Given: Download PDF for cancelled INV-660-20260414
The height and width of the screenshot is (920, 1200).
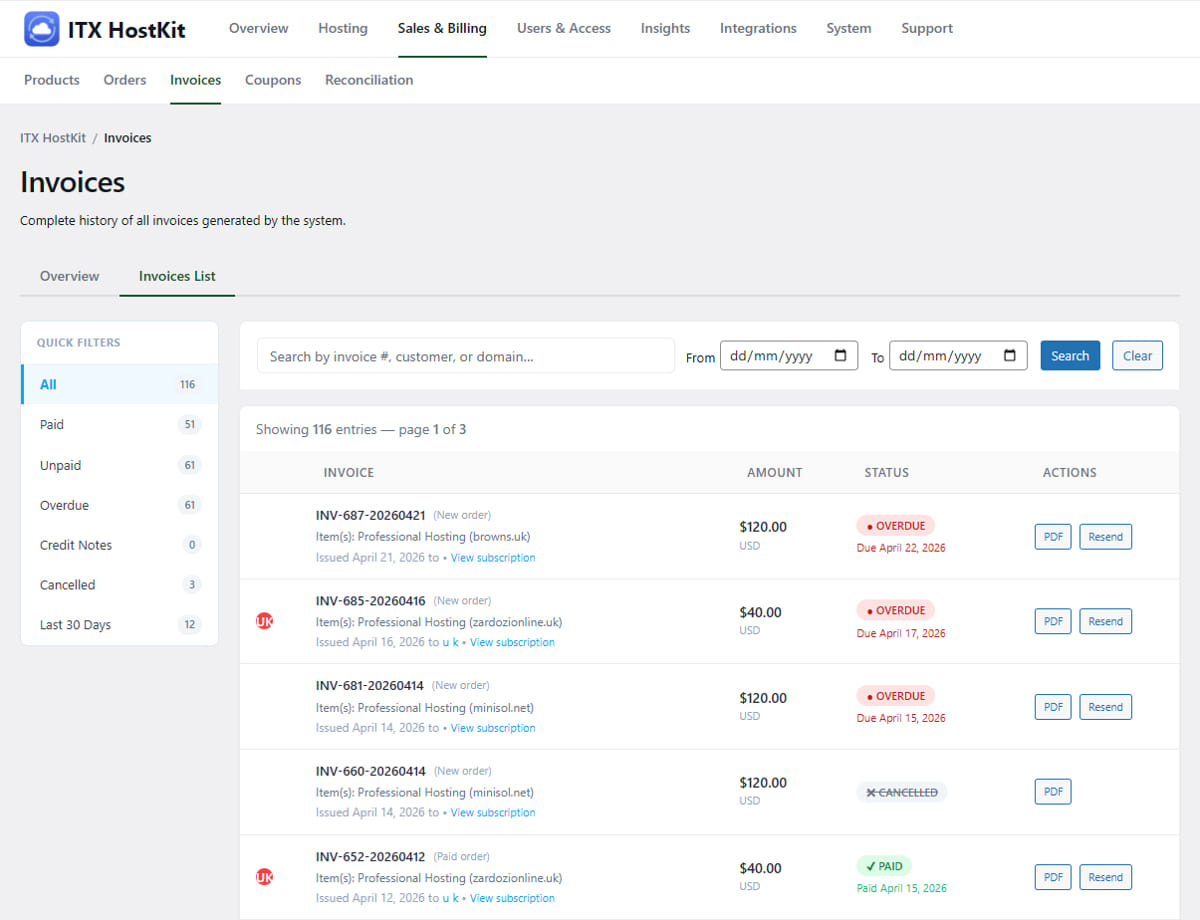Looking at the screenshot, I should (x=1053, y=792).
